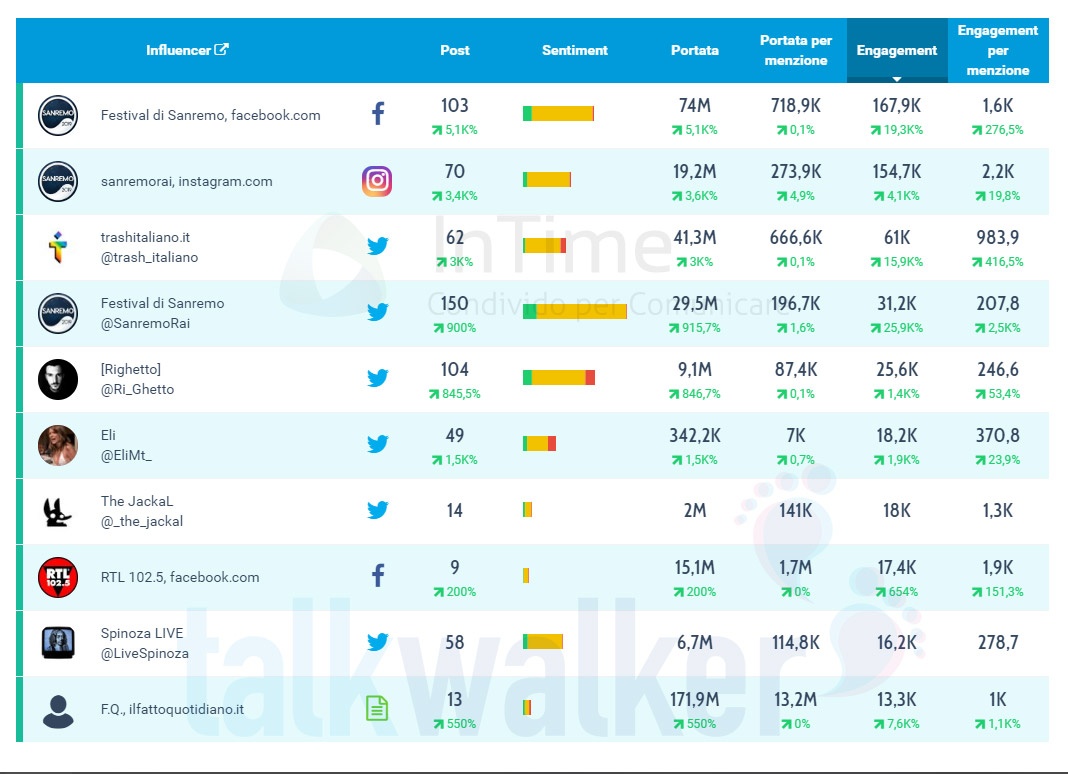The image size is (1068, 774).
Task: Open the @SanremoRai Twitter avatar
Action: pos(58,313)
